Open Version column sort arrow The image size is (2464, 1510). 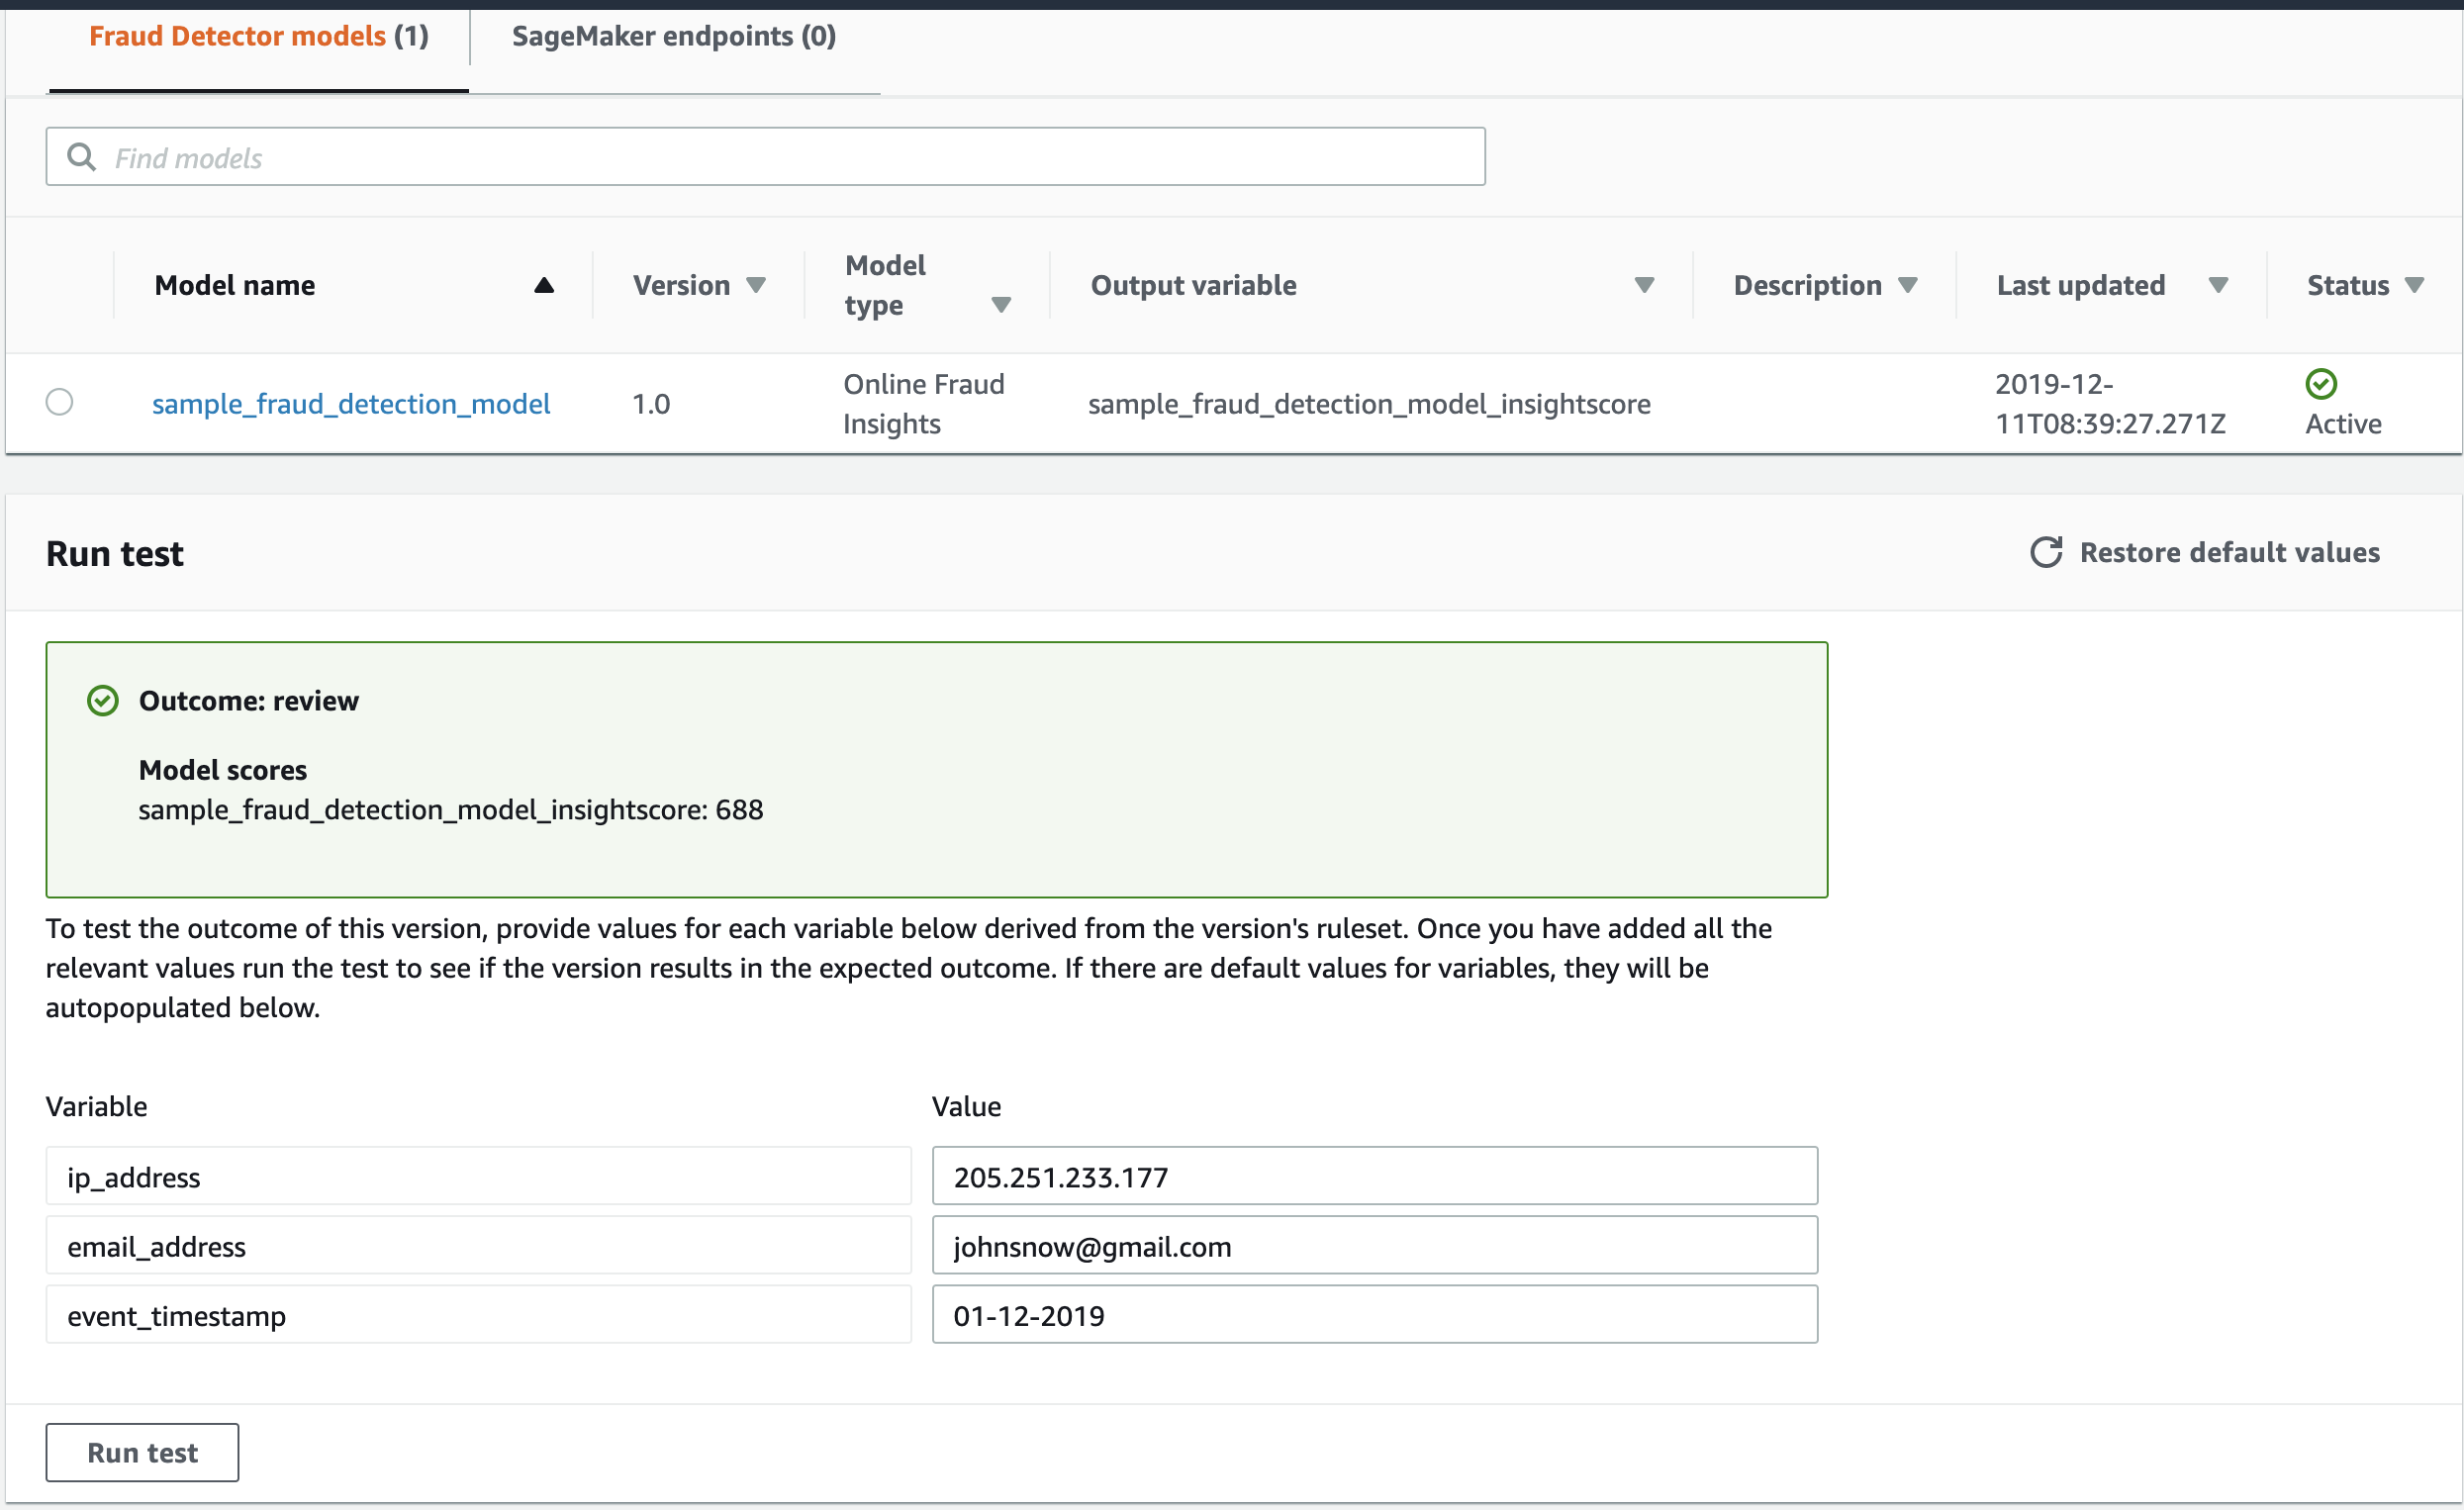(756, 285)
